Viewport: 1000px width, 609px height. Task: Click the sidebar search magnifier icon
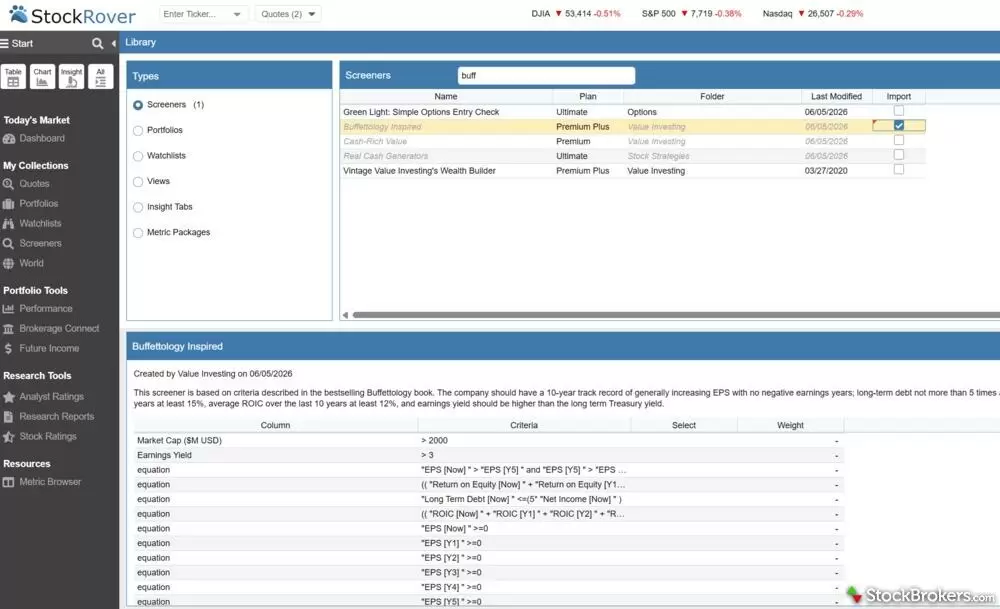pyautogui.click(x=97, y=43)
